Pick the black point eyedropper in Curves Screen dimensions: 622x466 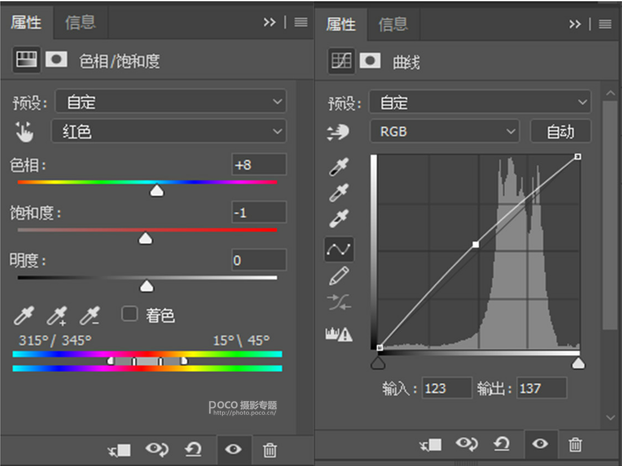coord(339,167)
